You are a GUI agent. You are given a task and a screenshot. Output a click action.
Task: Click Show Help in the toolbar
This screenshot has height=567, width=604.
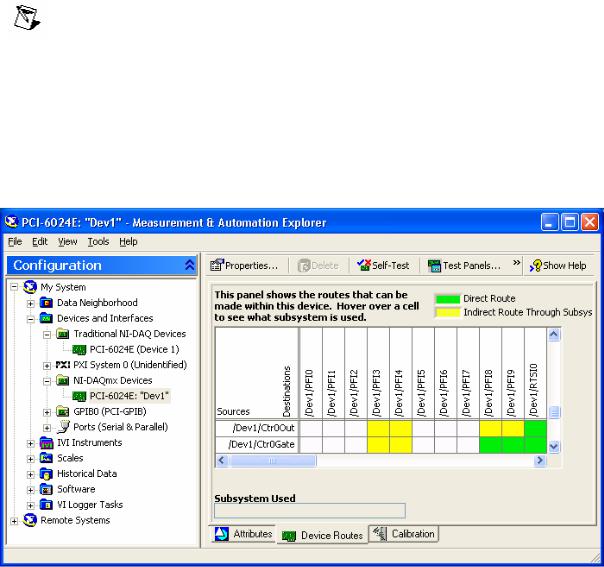[x=558, y=265]
